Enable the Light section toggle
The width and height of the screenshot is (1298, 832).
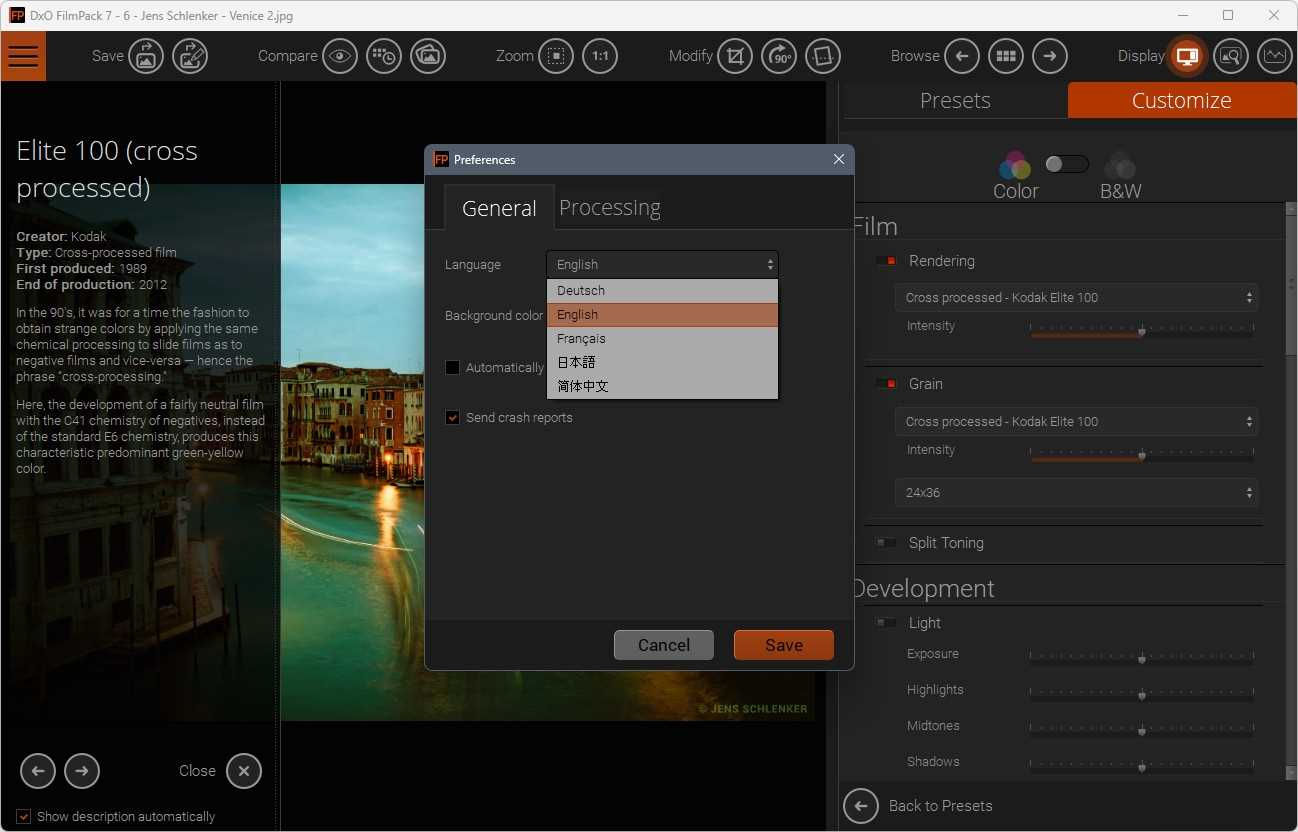coord(886,623)
